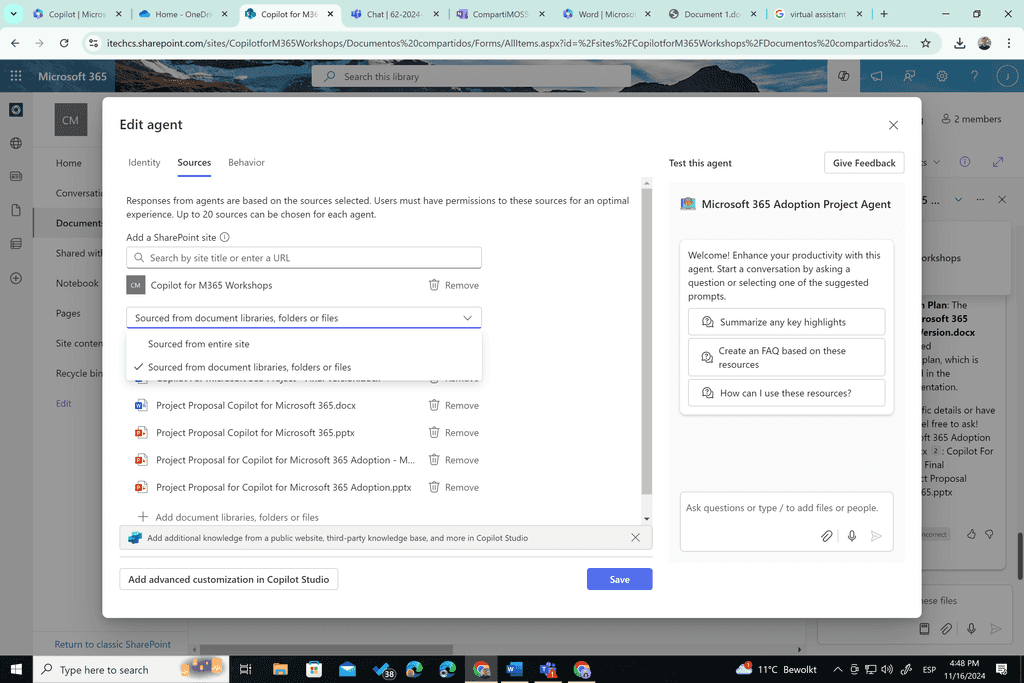The image size is (1024, 683).
Task: Click the Save button
Action: point(619,580)
